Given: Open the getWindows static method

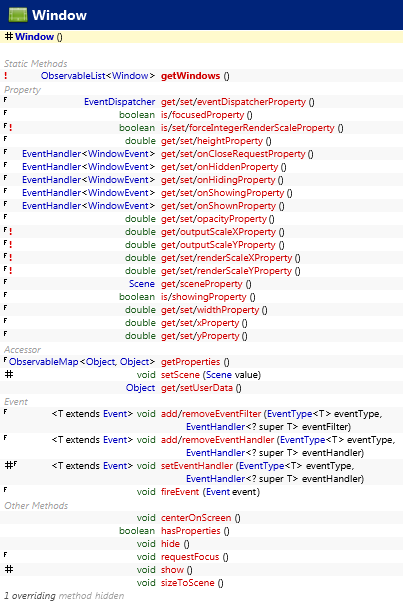Looking at the screenshot, I should (x=190, y=76).
